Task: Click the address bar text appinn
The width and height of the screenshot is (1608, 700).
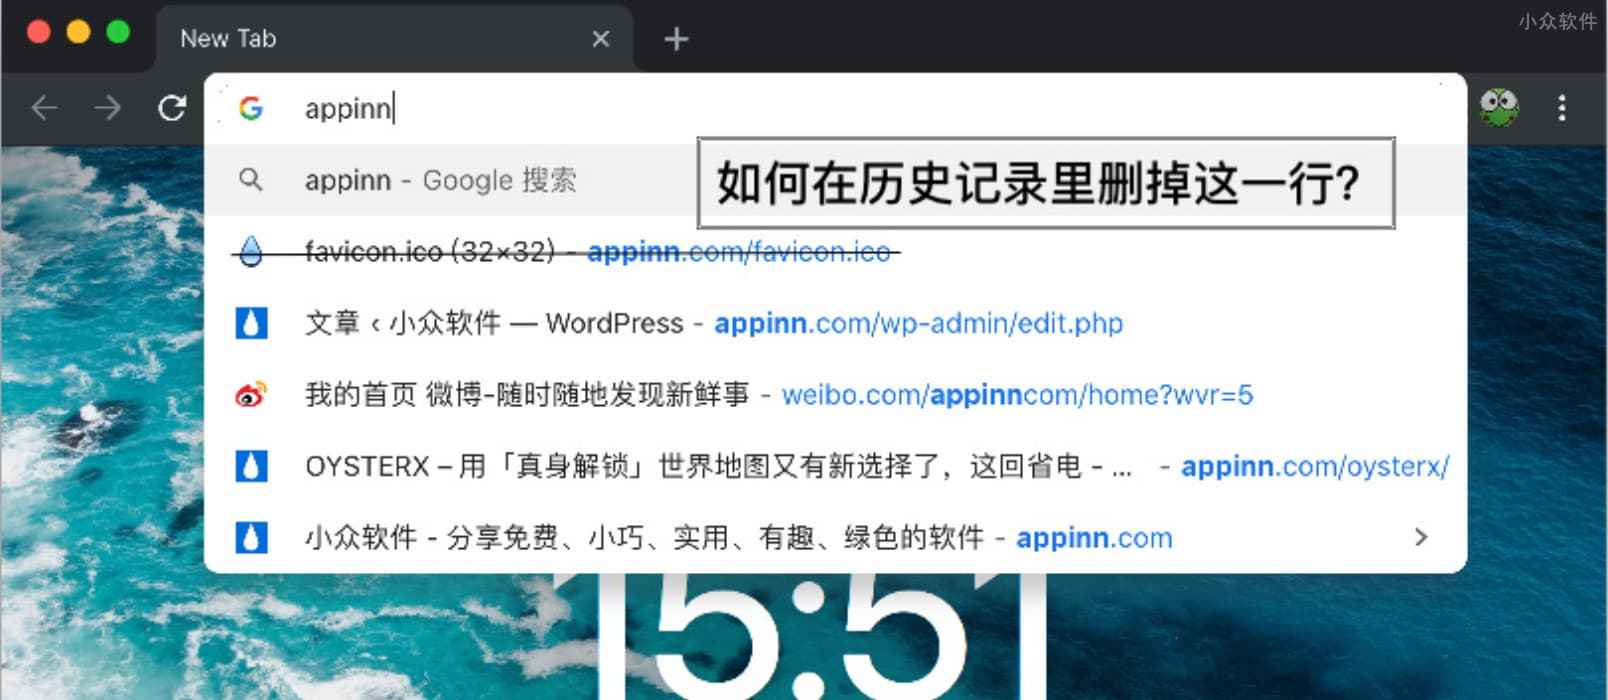Action: click(x=348, y=109)
